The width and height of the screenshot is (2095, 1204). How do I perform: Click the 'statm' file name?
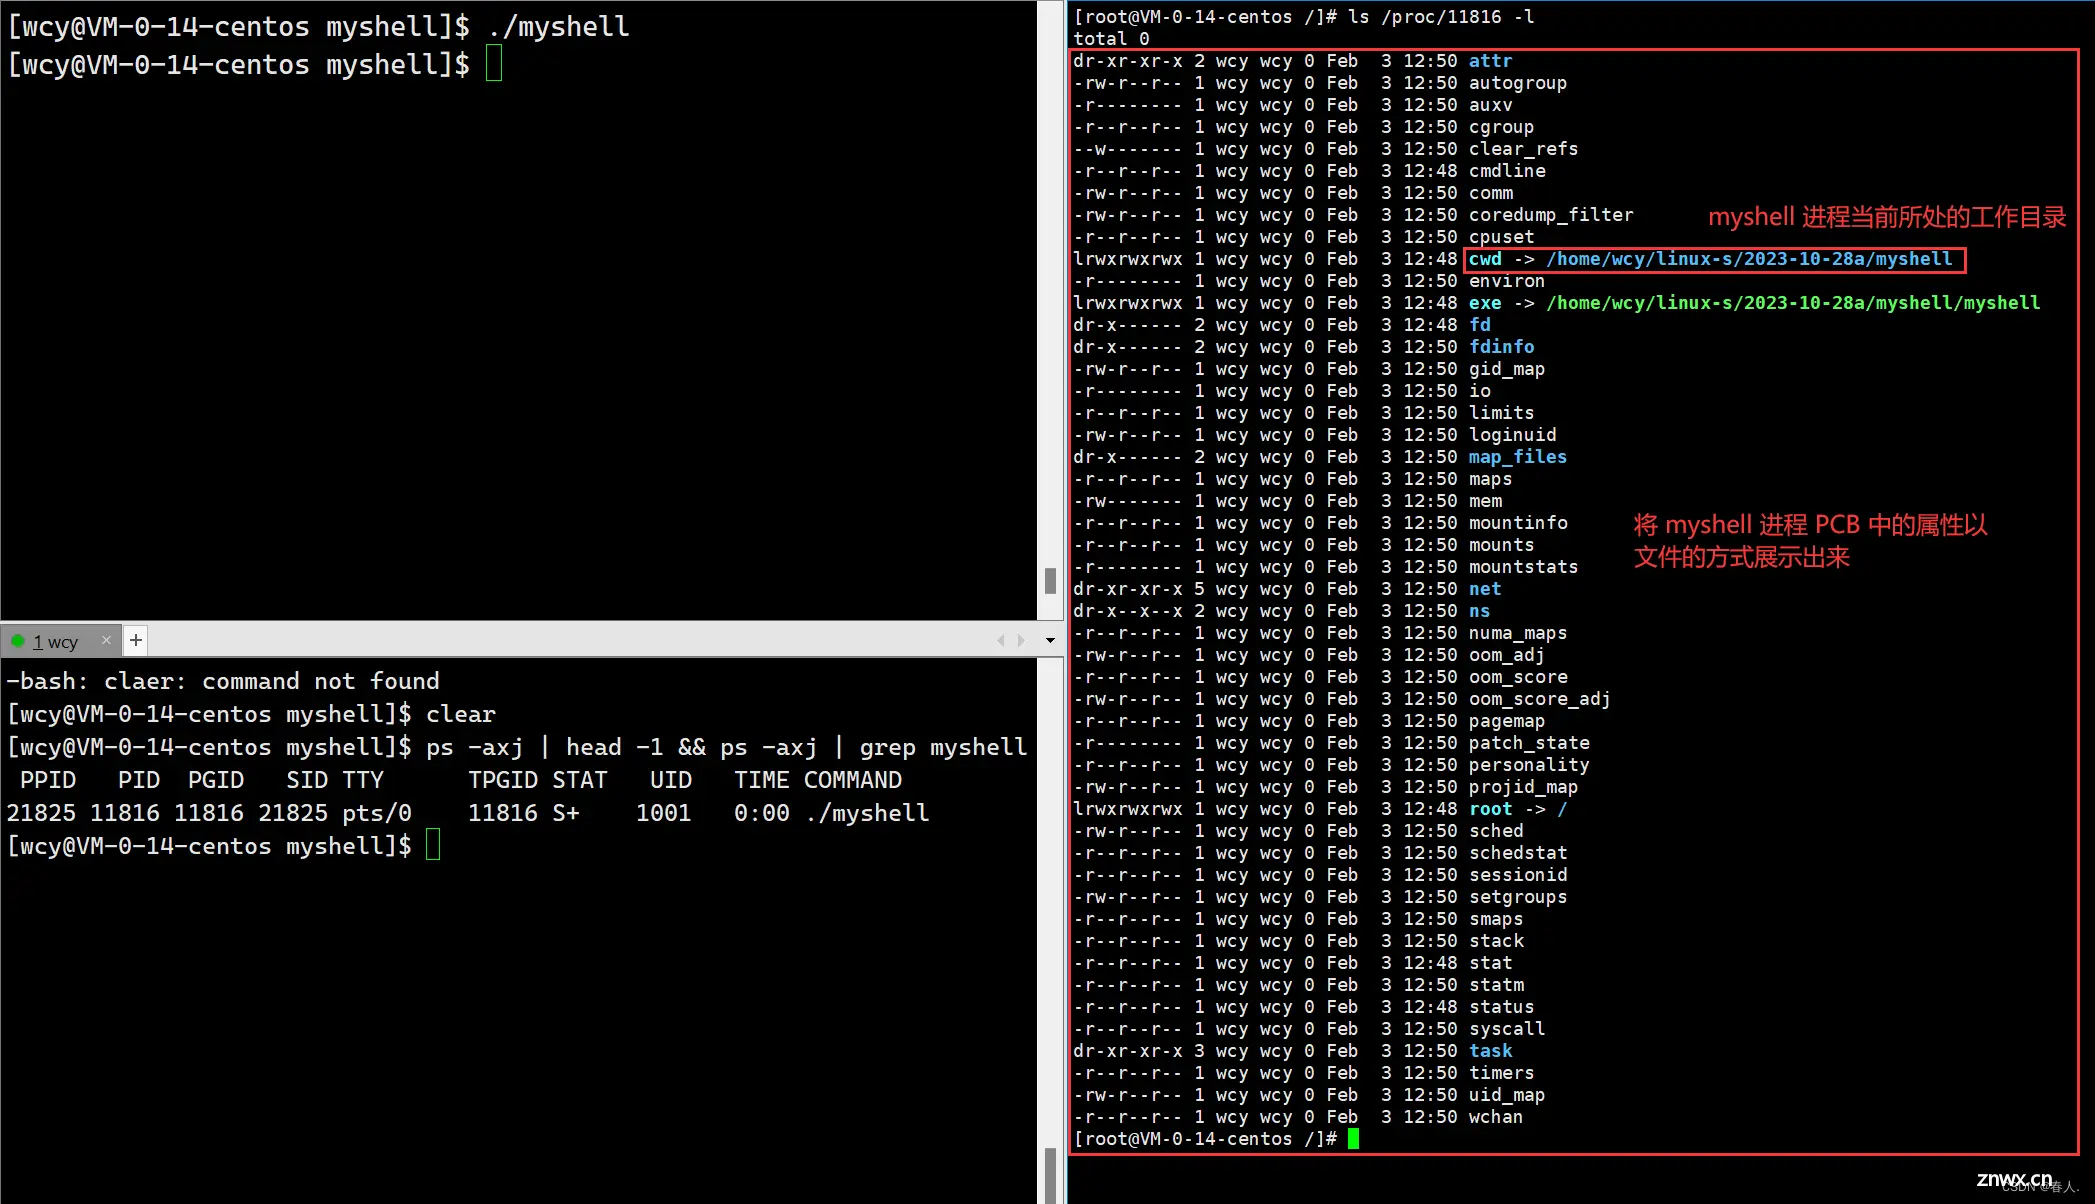coord(1496,985)
